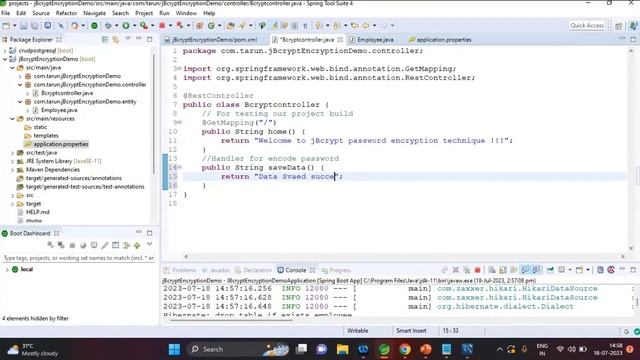Toggle show console on standard output change

click(x=525, y=270)
